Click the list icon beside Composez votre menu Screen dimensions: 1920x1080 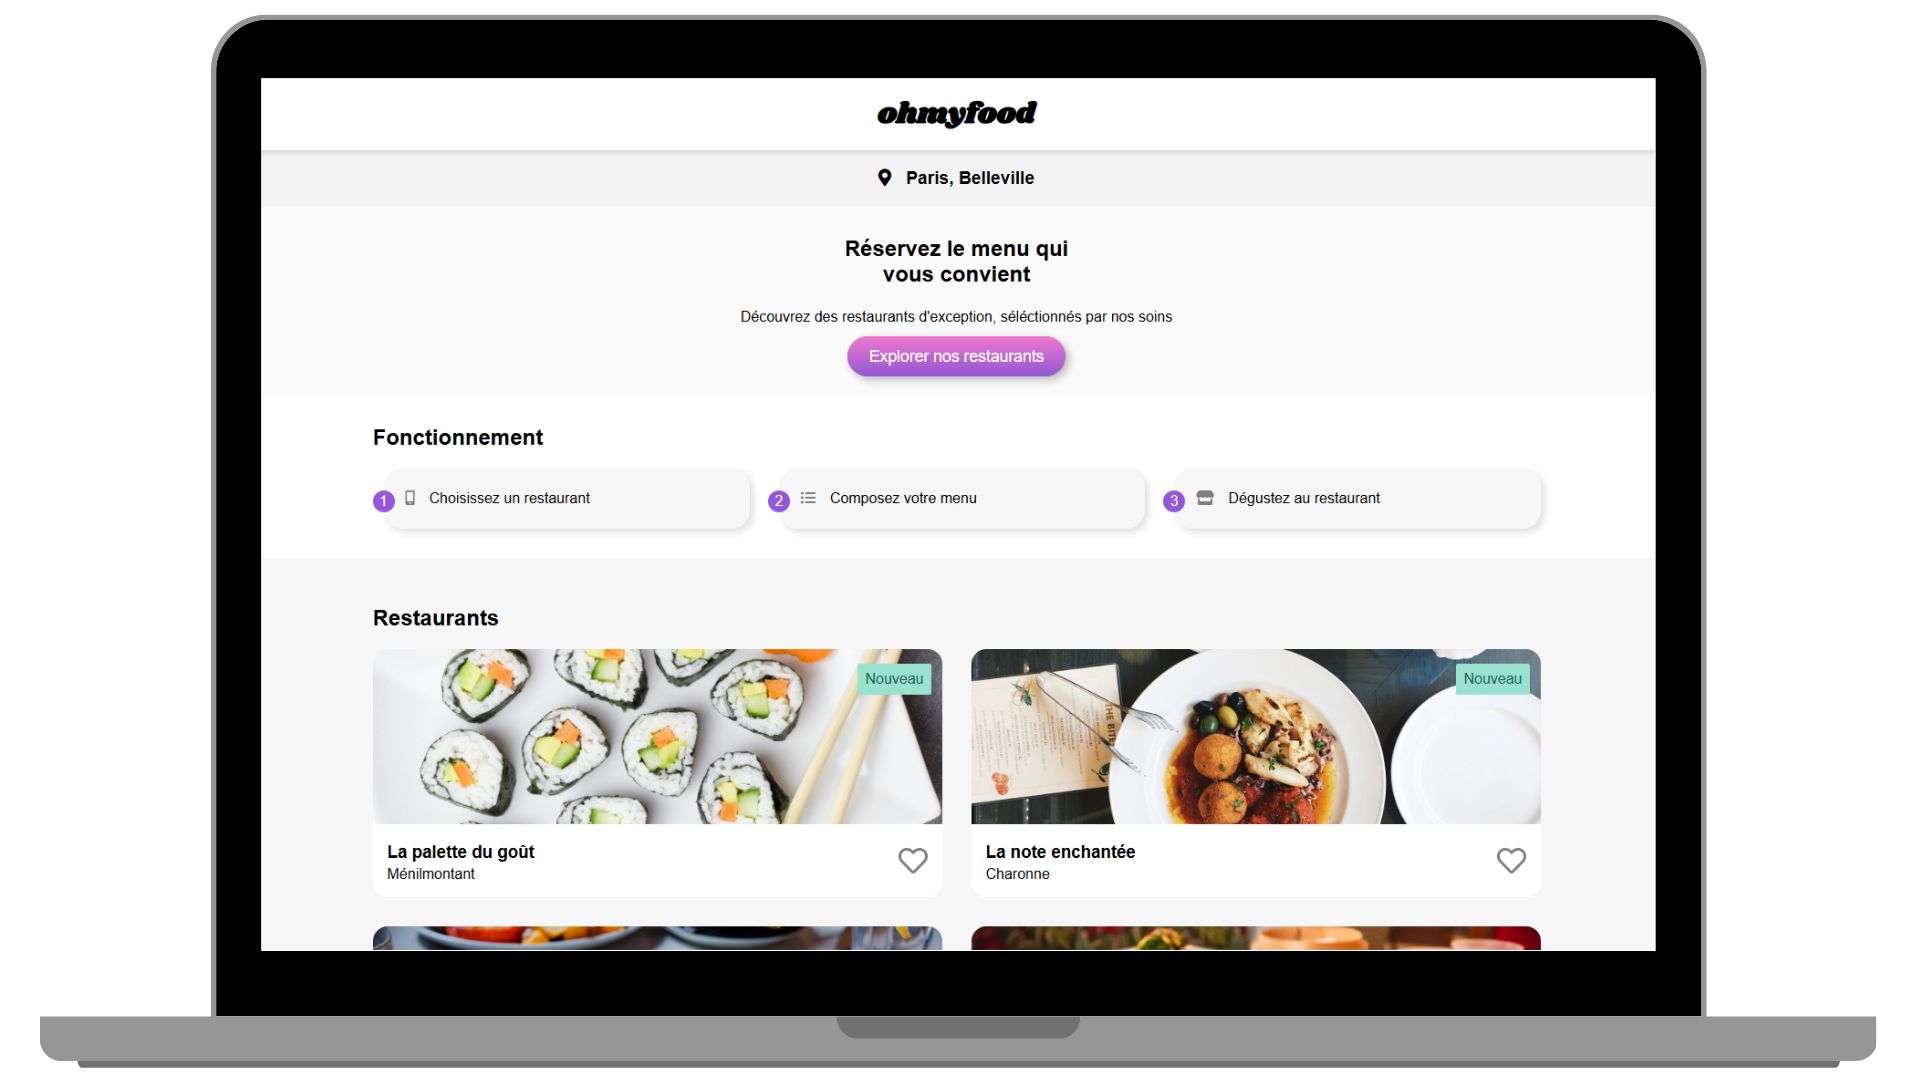point(808,498)
